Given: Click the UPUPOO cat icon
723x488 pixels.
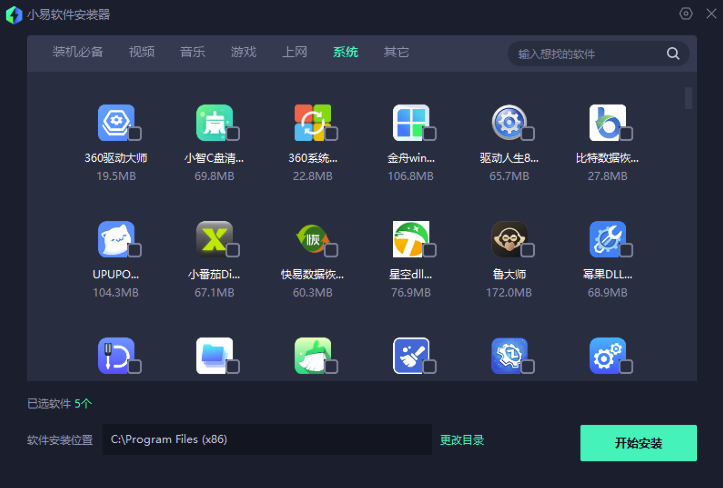Looking at the screenshot, I should pos(116,239).
